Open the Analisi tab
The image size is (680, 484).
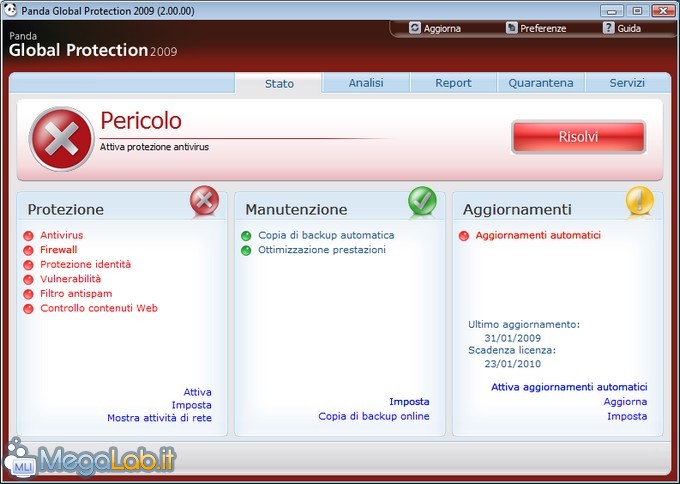click(x=366, y=82)
